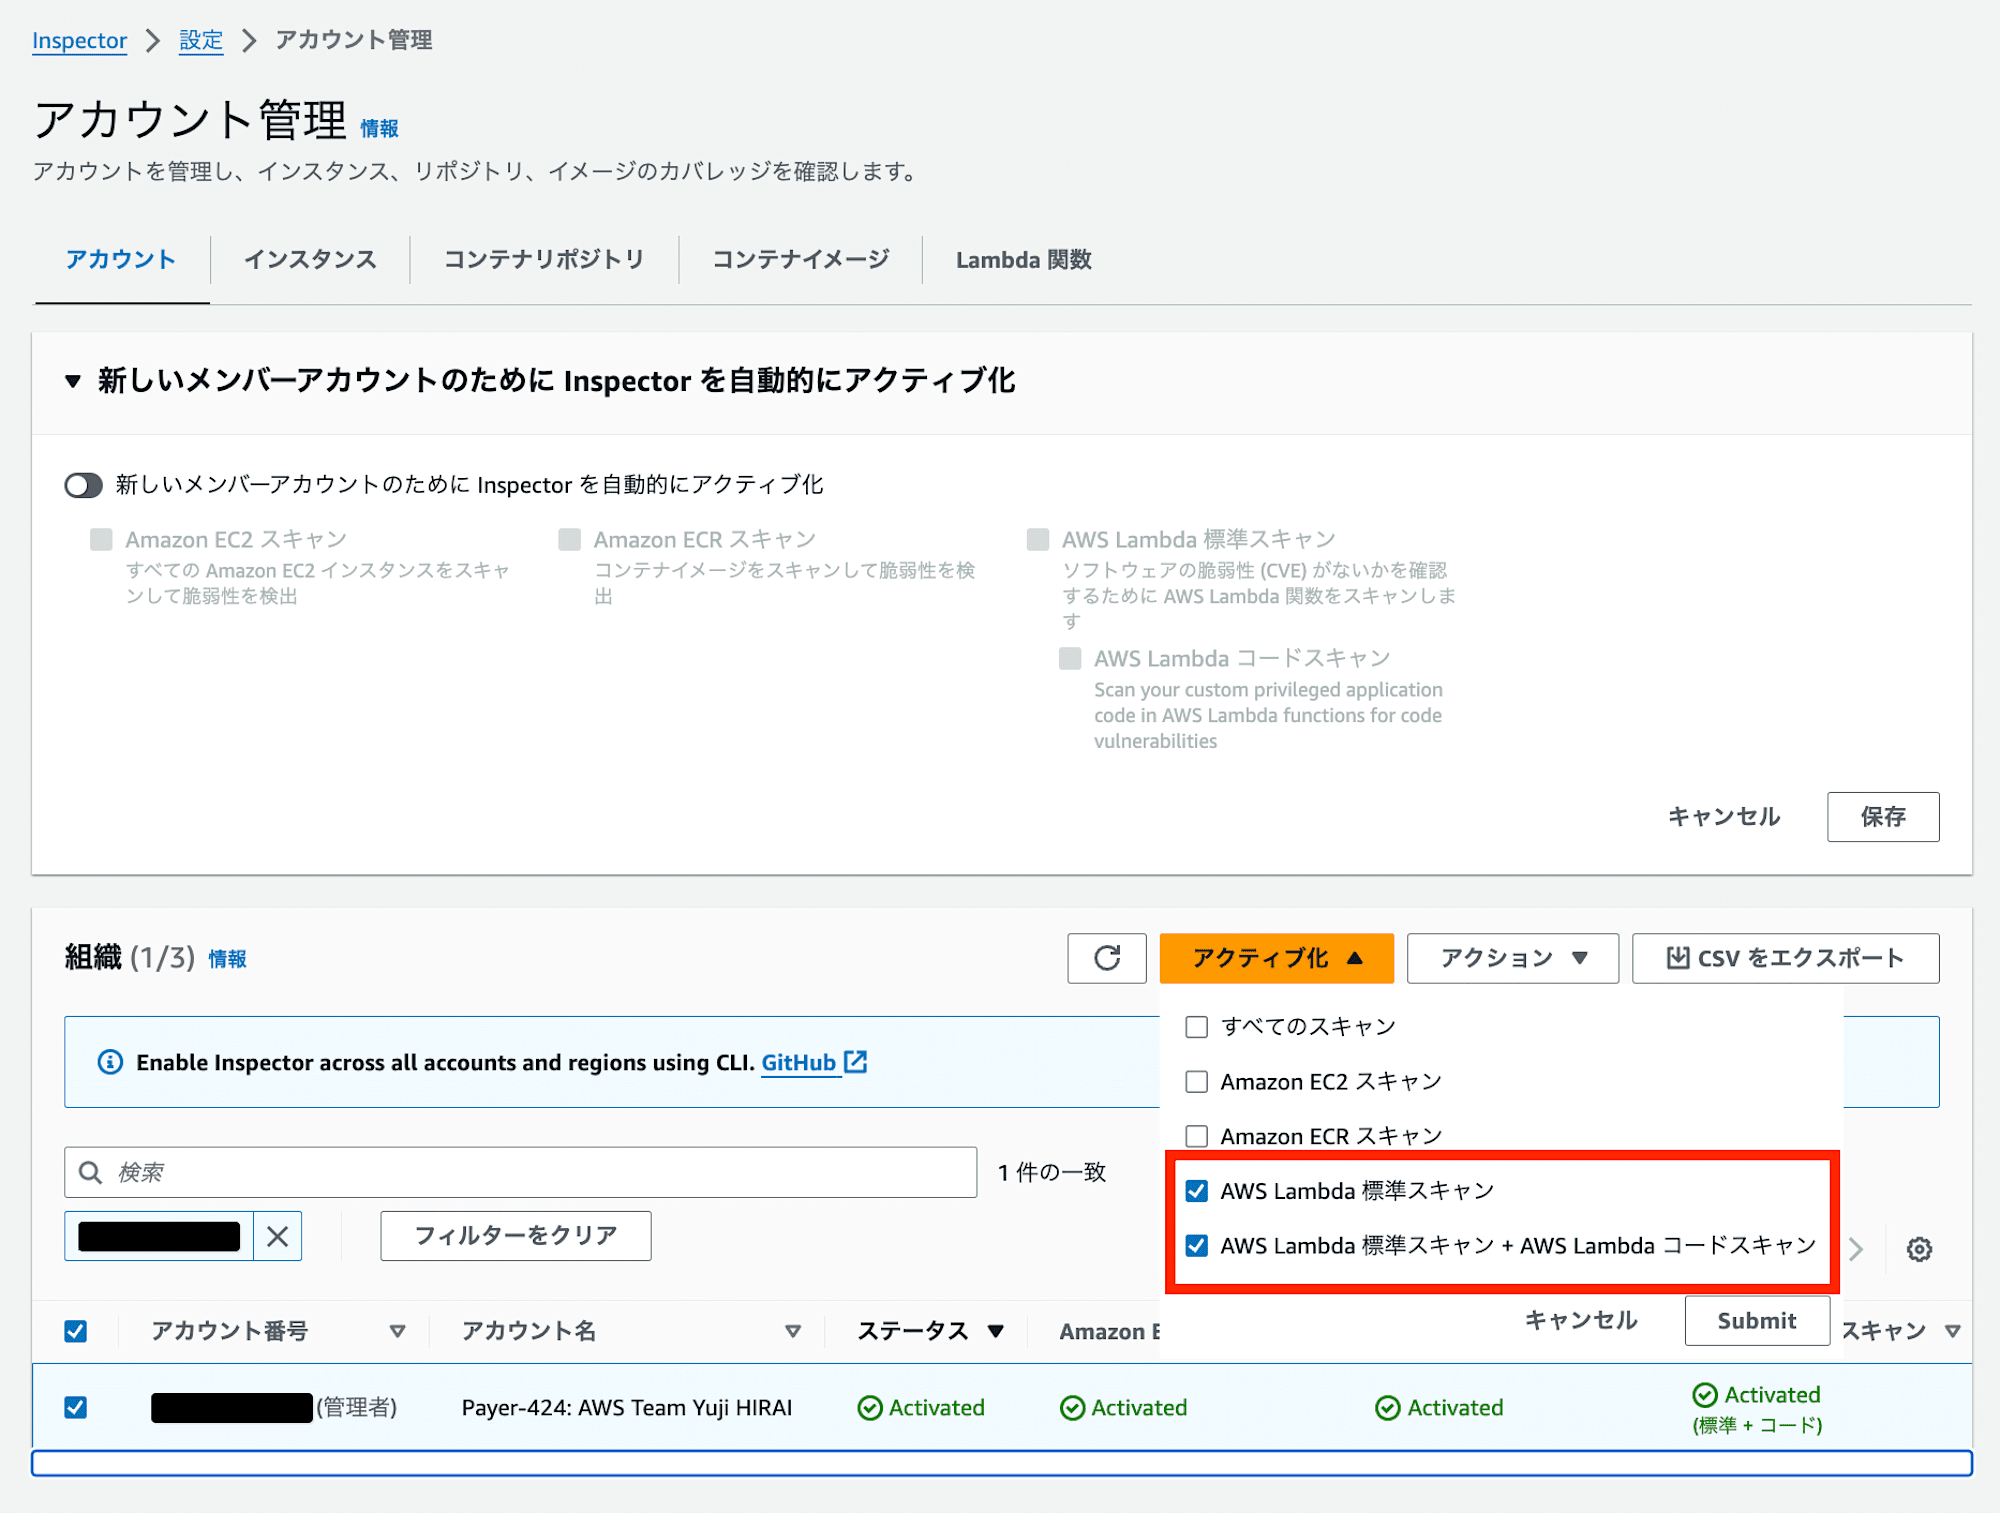This screenshot has width=2000, height=1513.
Task: Check Amazon EC2 スキャン in auto-activate section
Action: click(101, 540)
